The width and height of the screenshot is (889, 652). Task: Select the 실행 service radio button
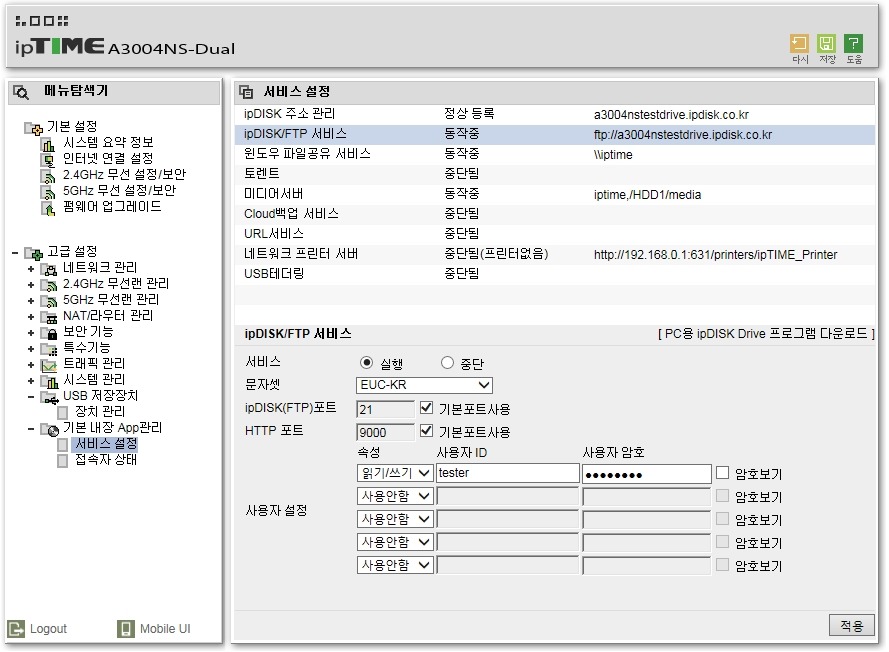(366, 362)
